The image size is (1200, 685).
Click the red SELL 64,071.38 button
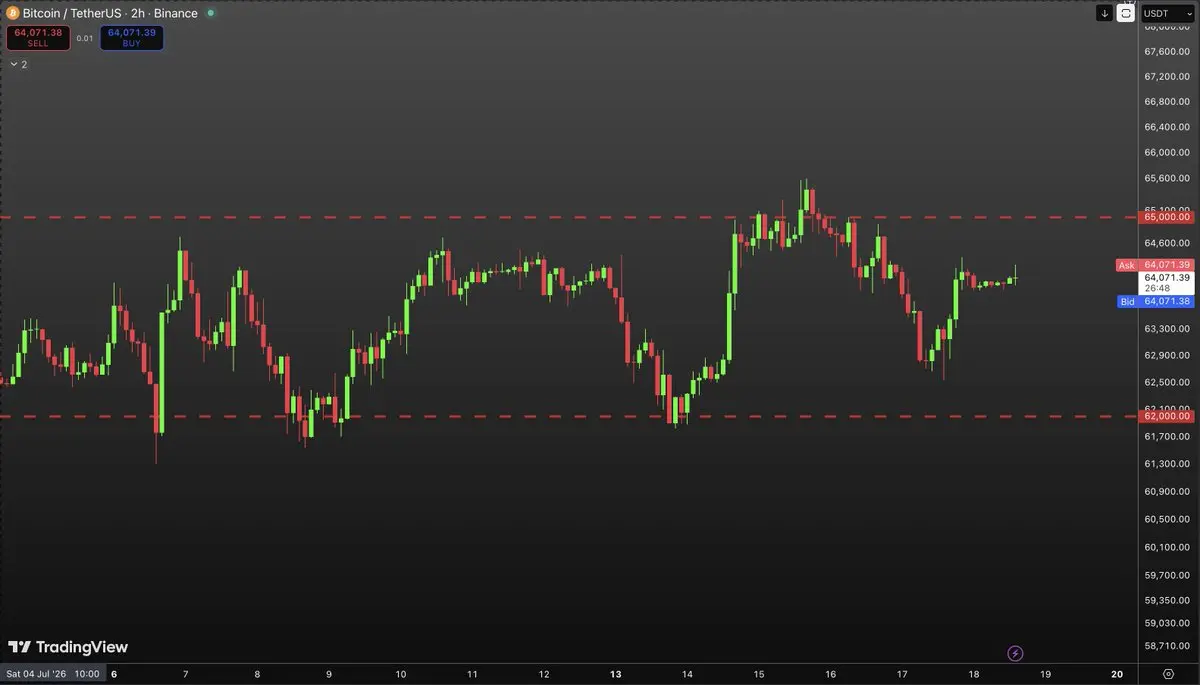click(38, 38)
